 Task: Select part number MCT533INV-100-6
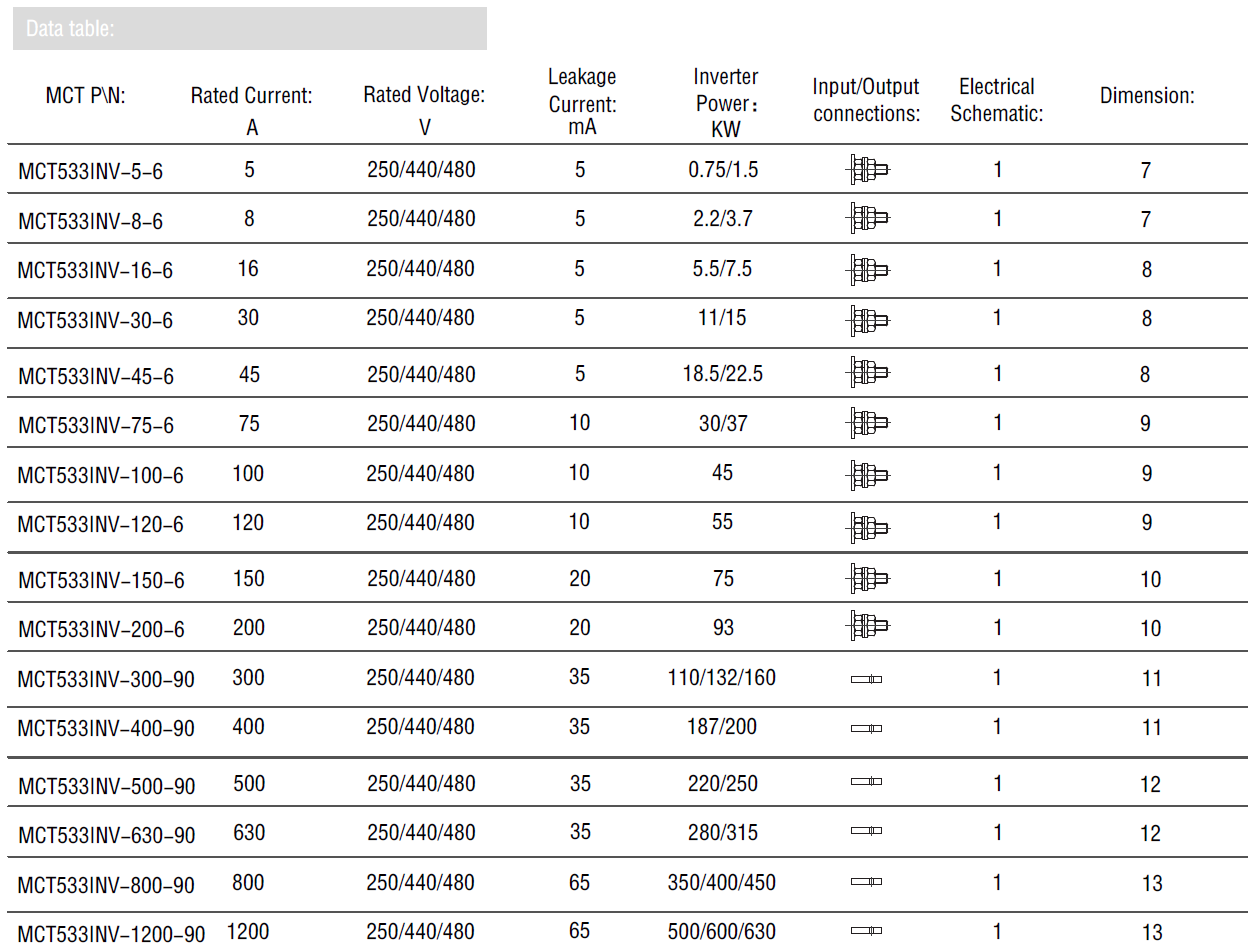click(x=100, y=476)
